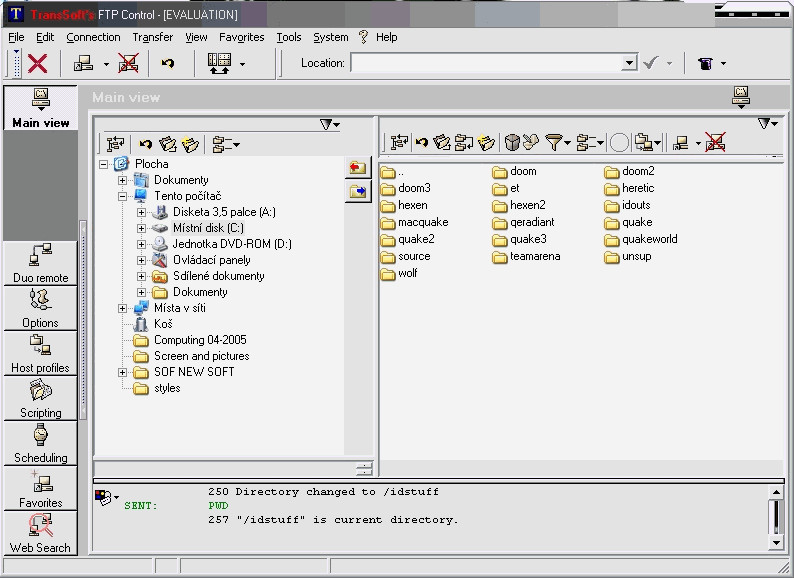Open remote pane filter dropdown arrow
Screen dimensions: 794x578
[x=567, y=143]
